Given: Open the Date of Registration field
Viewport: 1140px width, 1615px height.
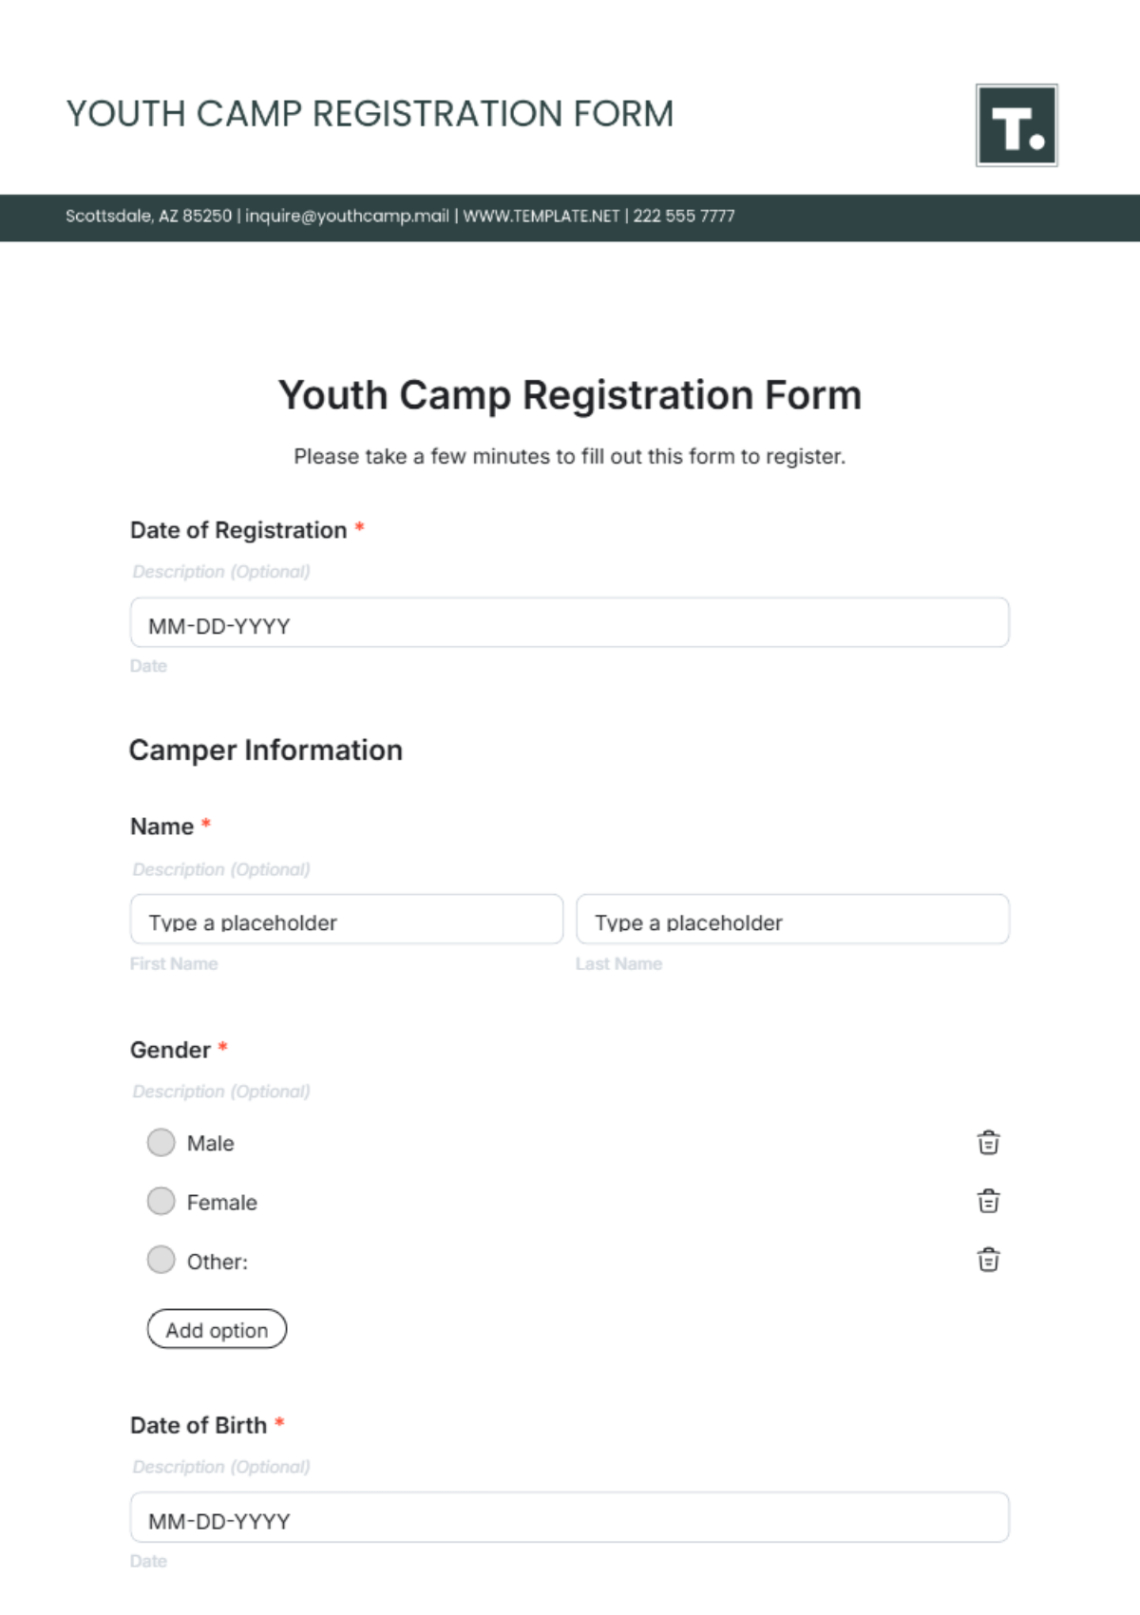Looking at the screenshot, I should (x=569, y=623).
